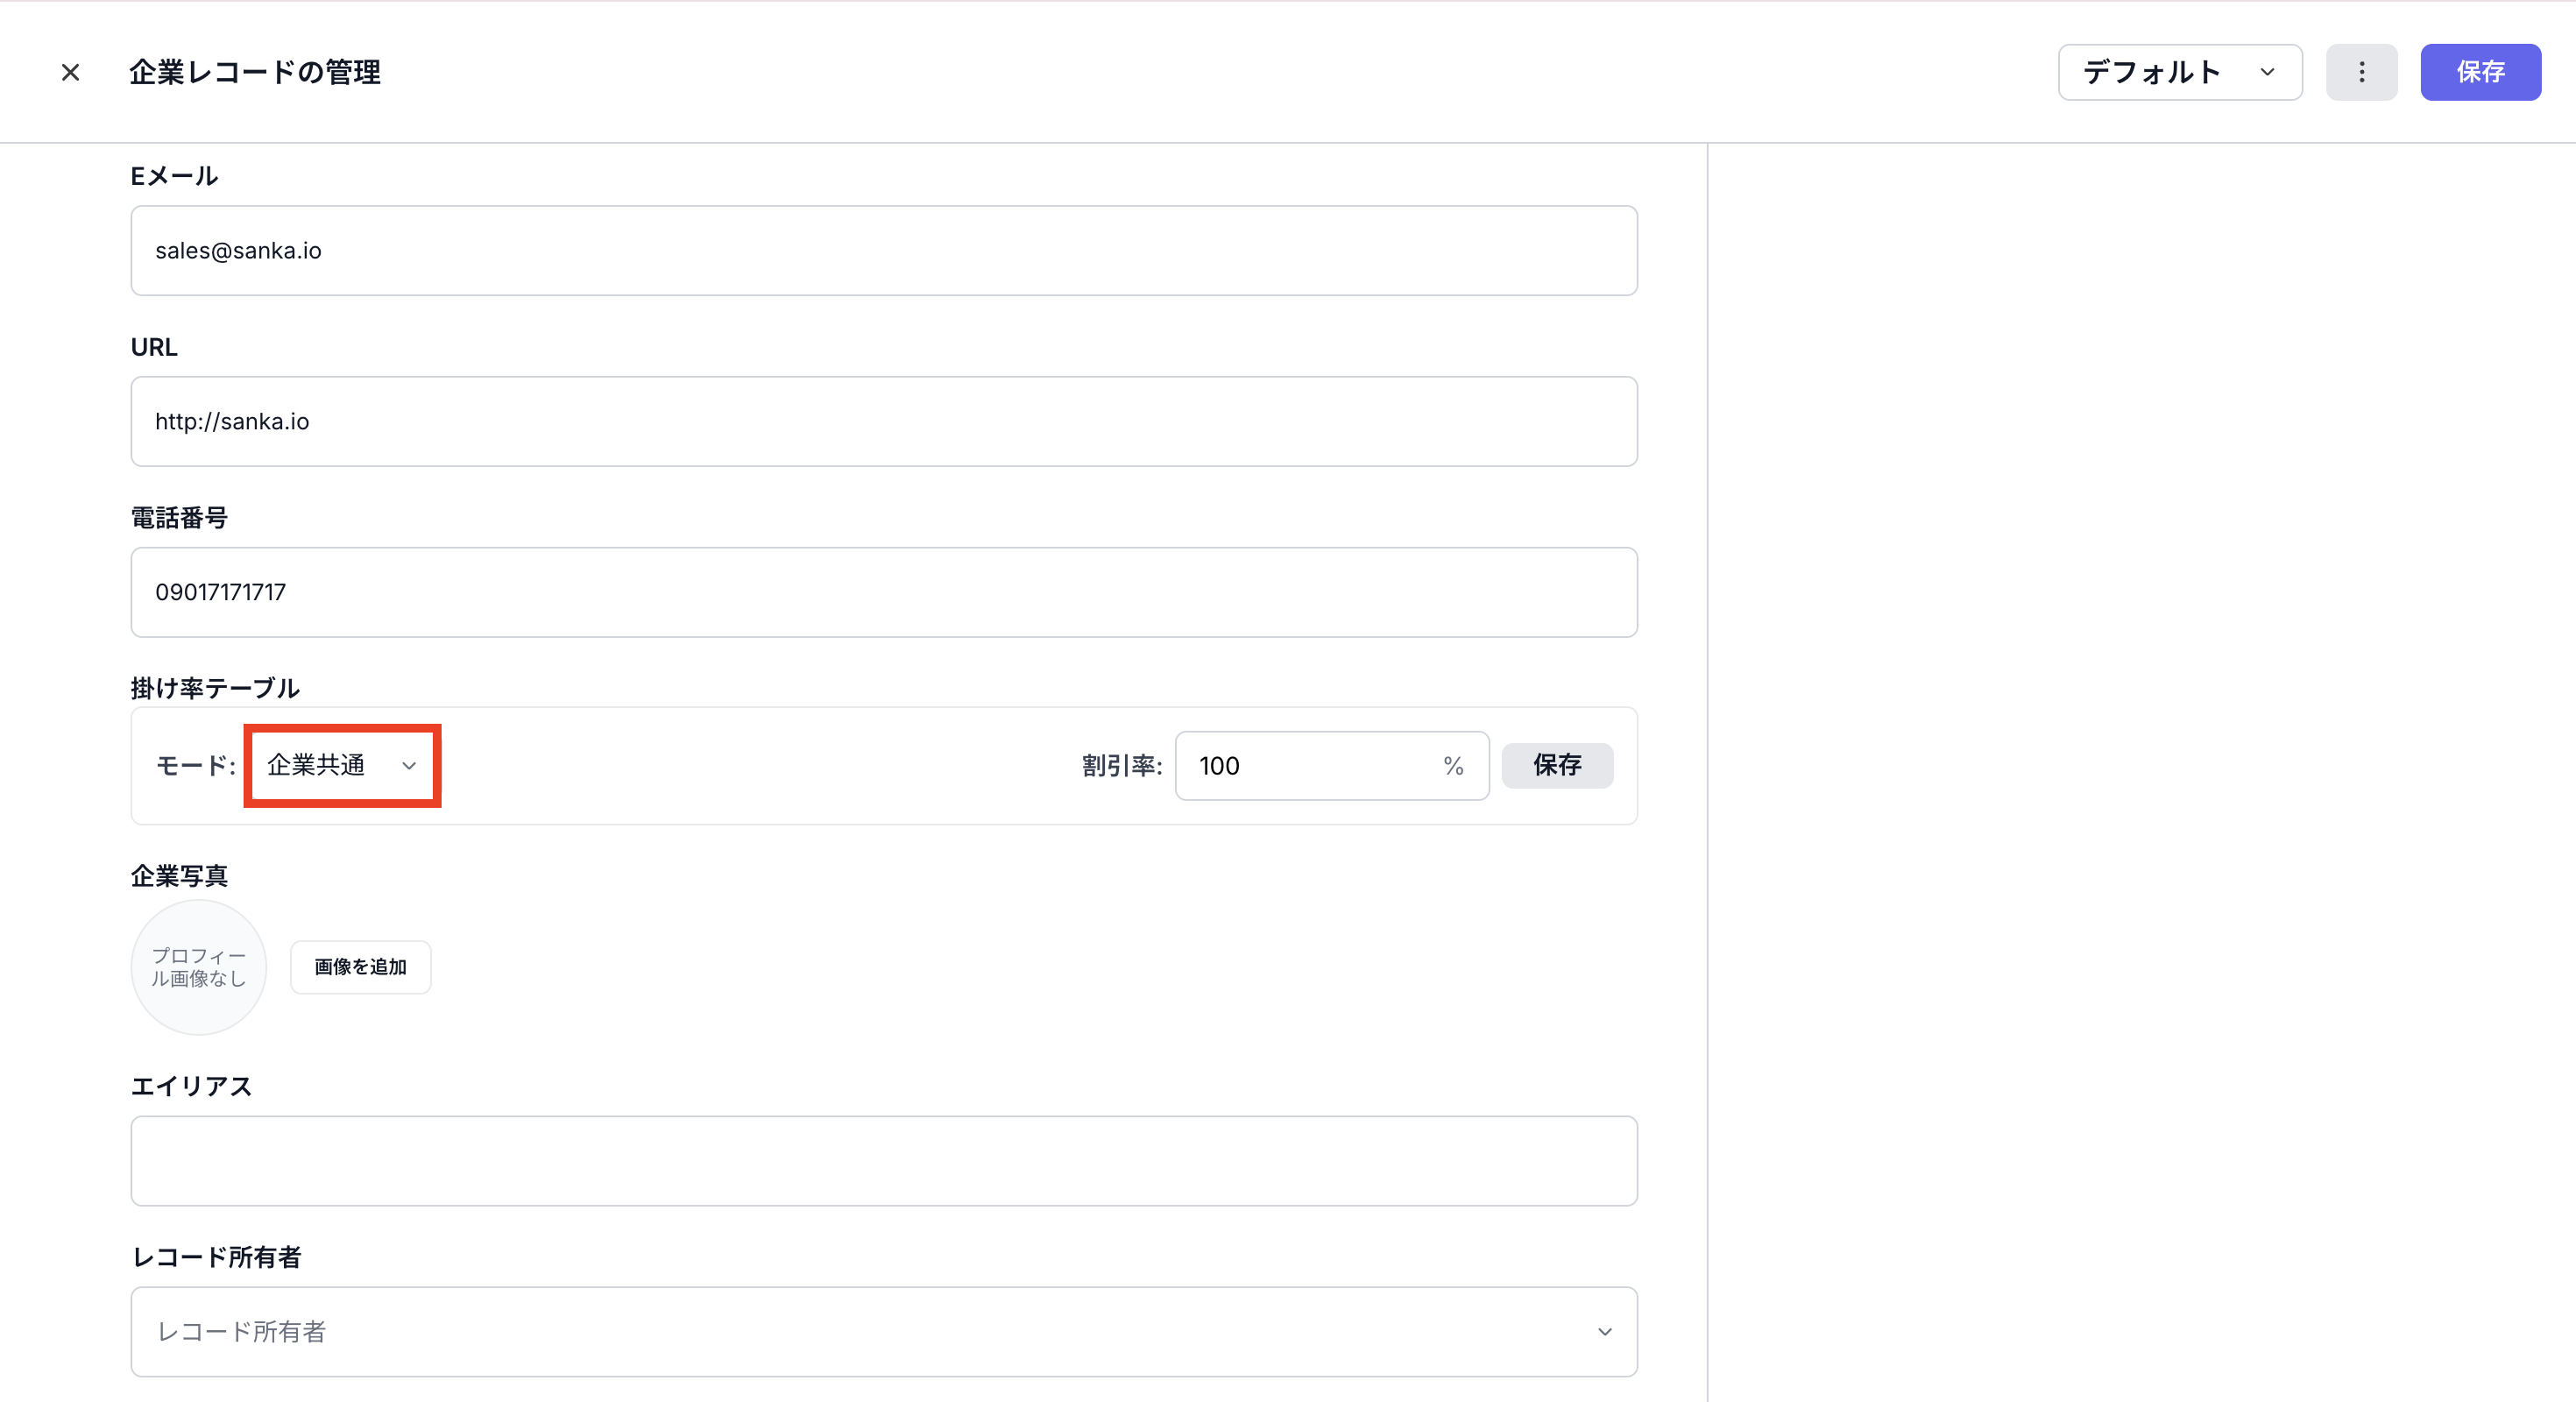Screen dimensions: 2576x1402
Task: Focus the Eメール input field
Action: 883,251
